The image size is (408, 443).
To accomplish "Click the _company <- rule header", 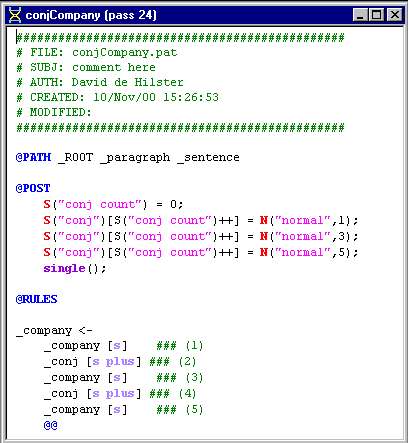I will [x=54, y=331].
